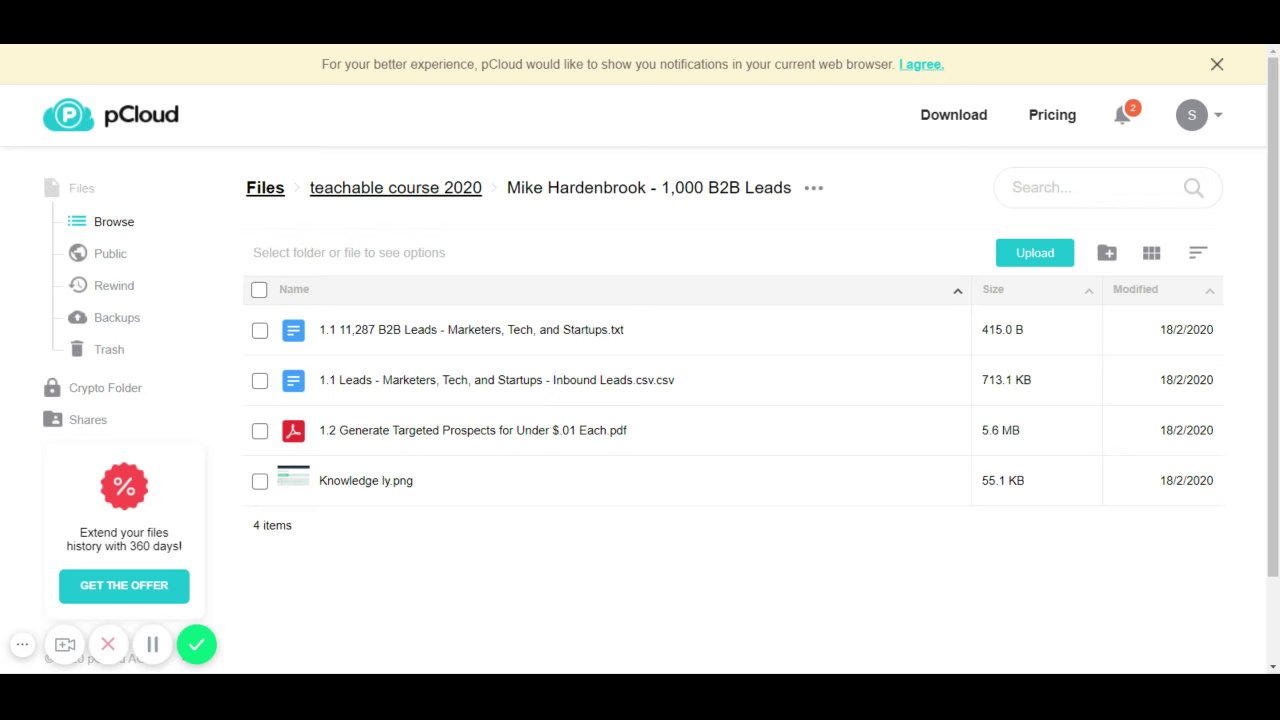Click the Size column header label
Image resolution: width=1280 pixels, height=720 pixels.
pyautogui.click(x=993, y=290)
